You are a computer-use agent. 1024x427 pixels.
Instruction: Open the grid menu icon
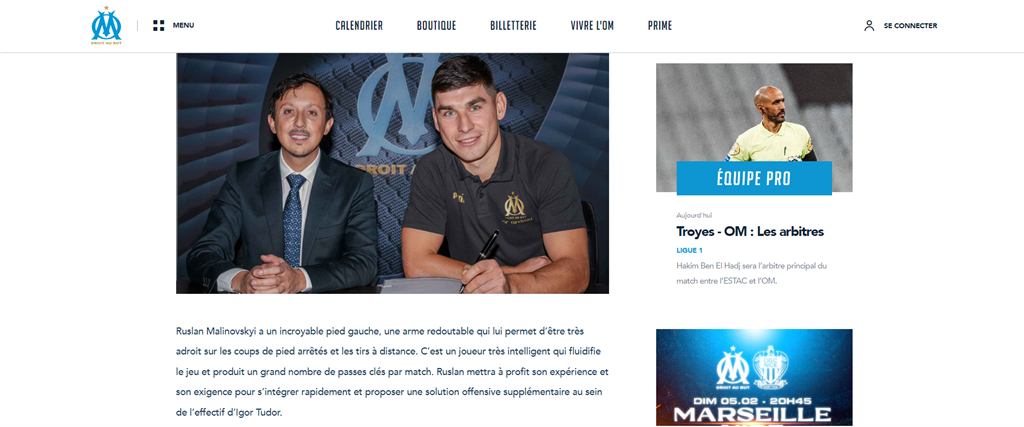pos(159,25)
